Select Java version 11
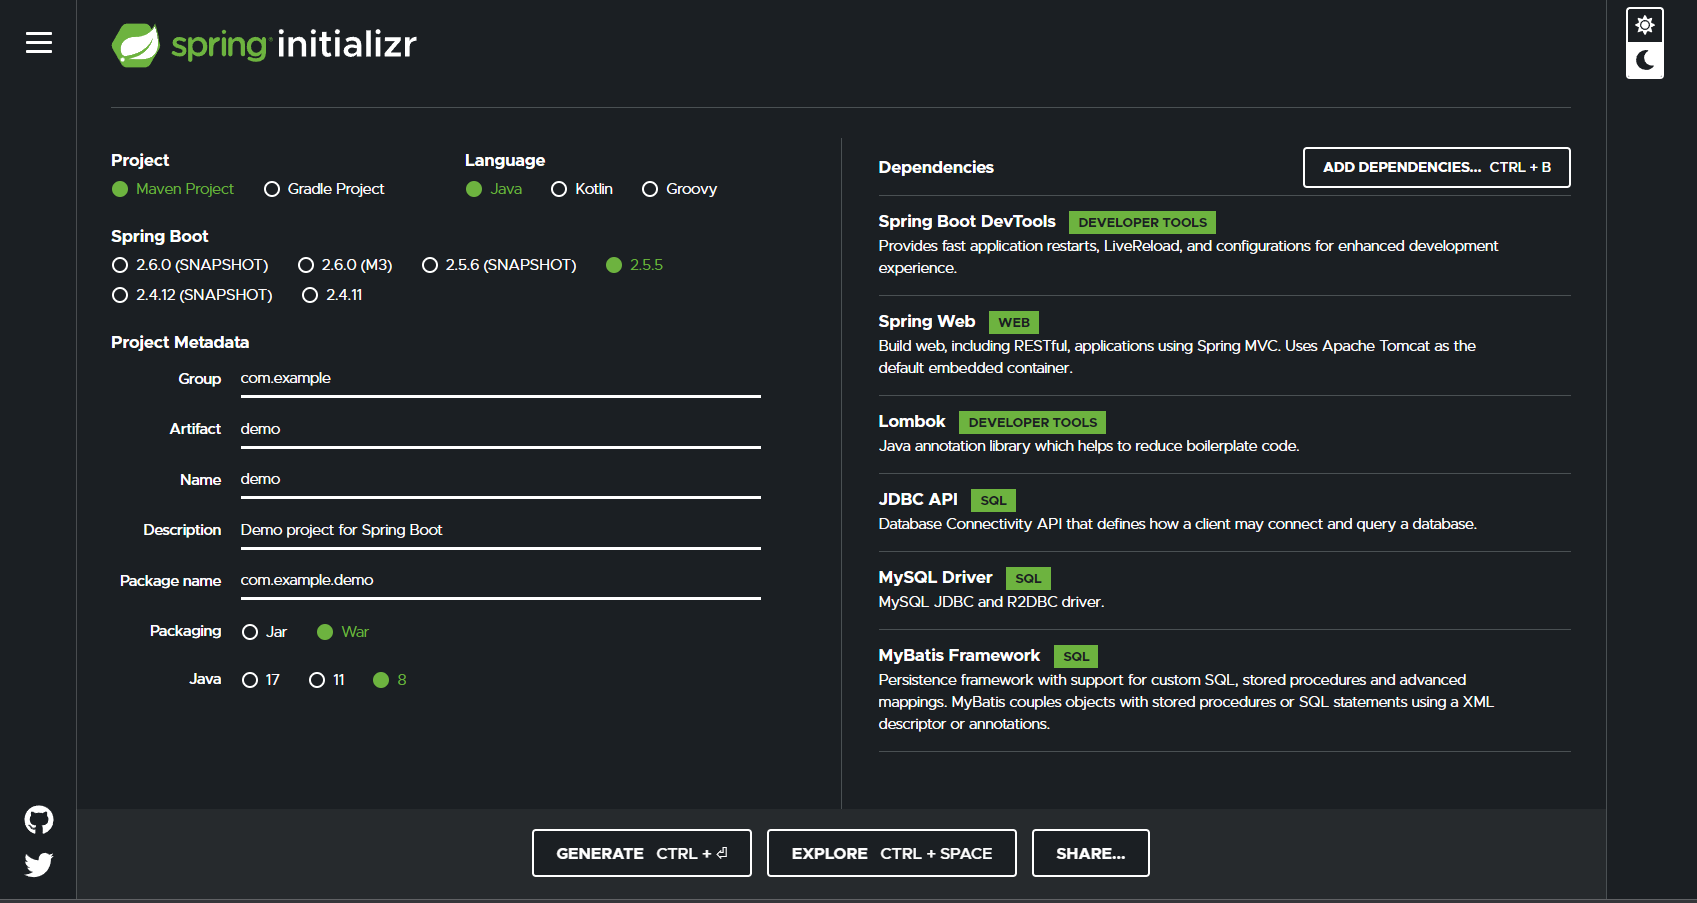The width and height of the screenshot is (1697, 903). [327, 680]
